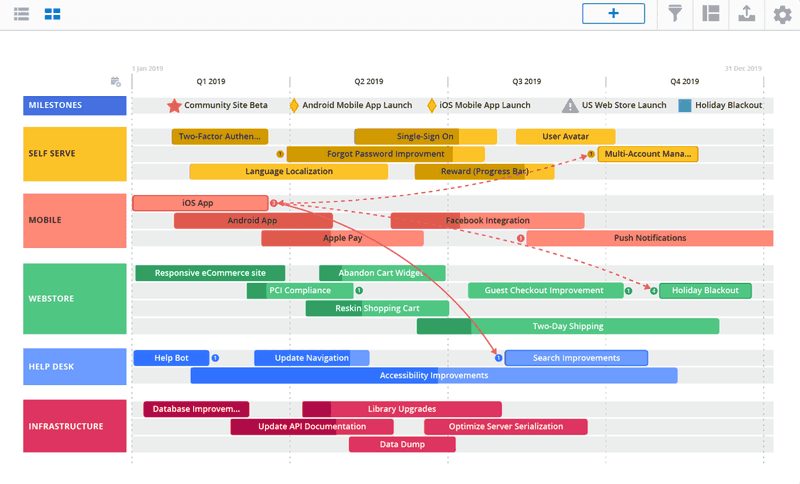The width and height of the screenshot is (800, 484).
Task: Switch to the grid view icon
Action: (52, 14)
